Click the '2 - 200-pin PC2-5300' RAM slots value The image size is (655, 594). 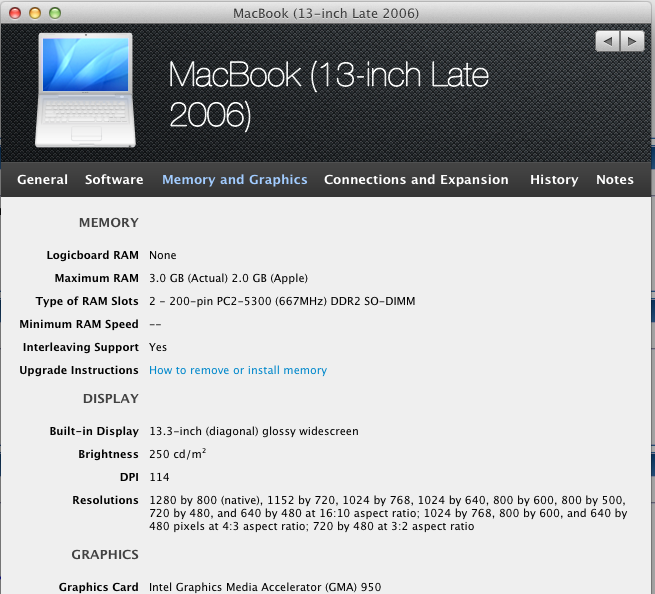282,301
